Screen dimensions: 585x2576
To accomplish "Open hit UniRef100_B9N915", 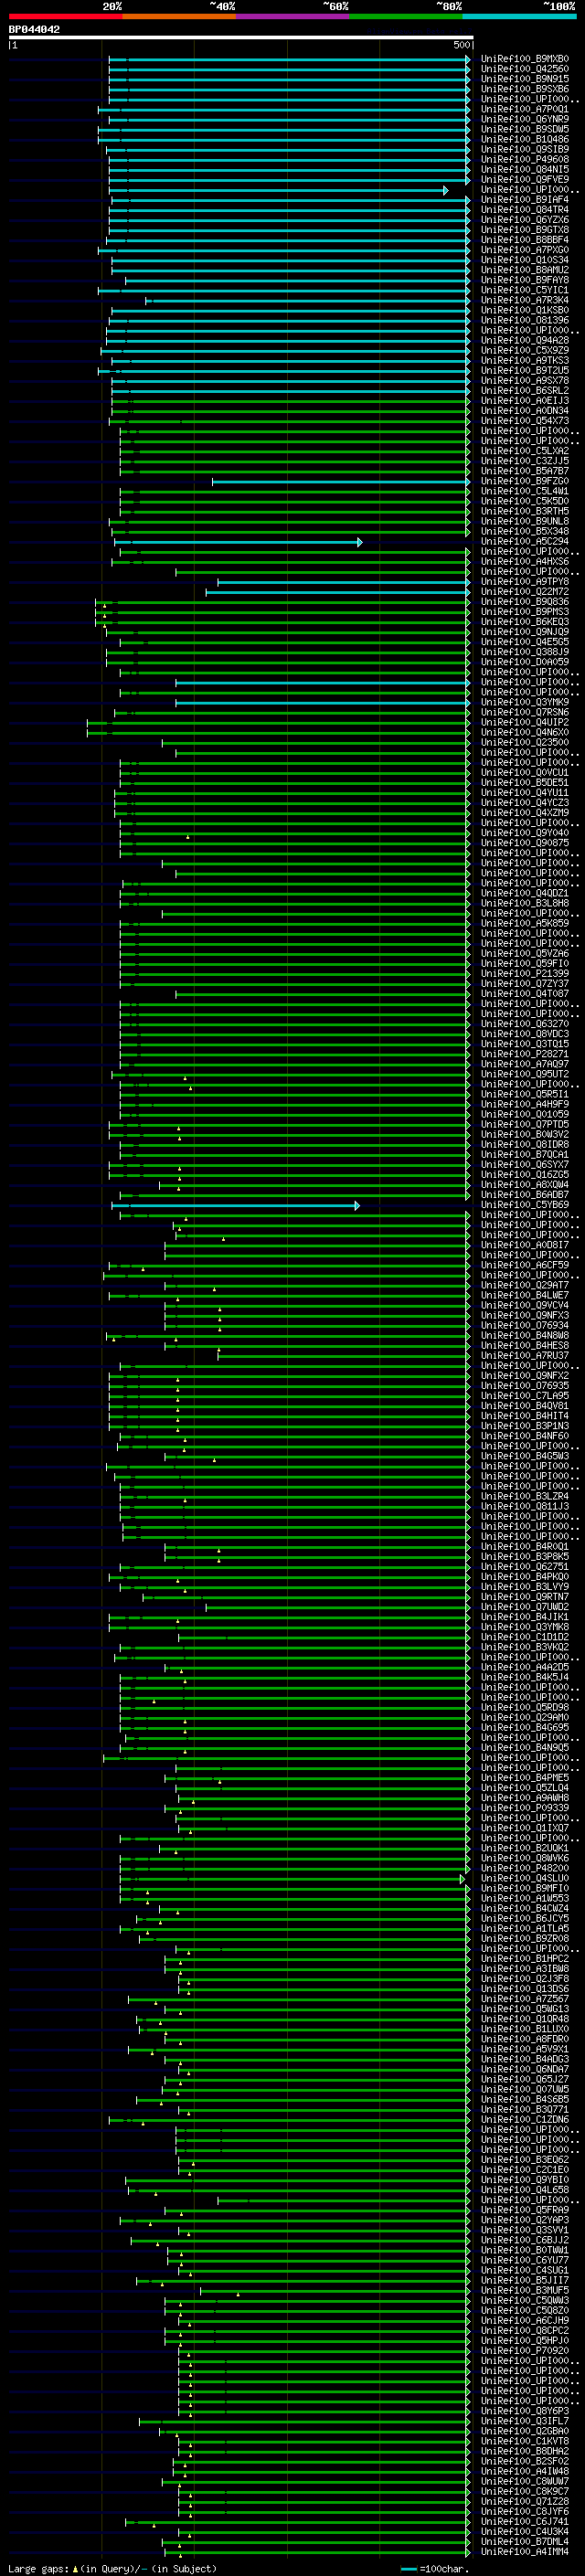I will [525, 79].
